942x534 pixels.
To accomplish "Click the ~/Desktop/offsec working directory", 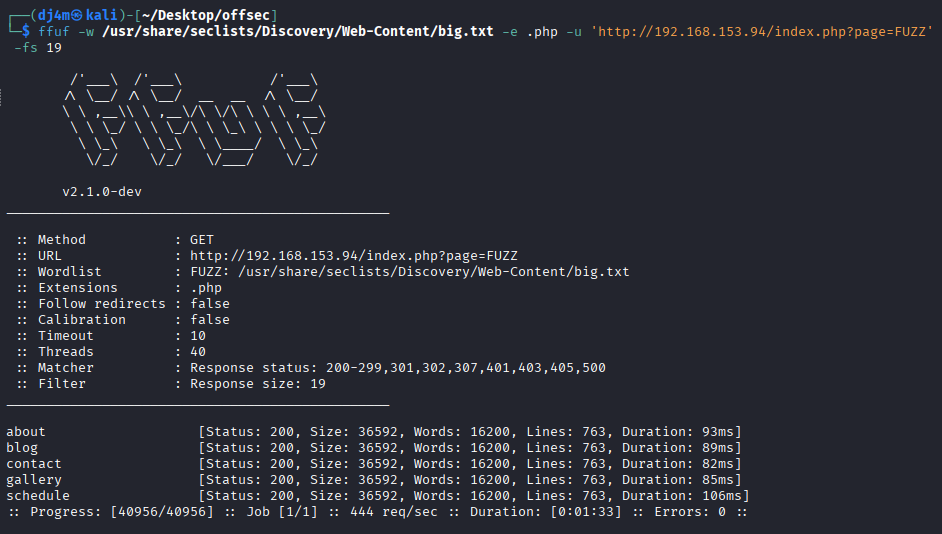I will [x=206, y=16].
